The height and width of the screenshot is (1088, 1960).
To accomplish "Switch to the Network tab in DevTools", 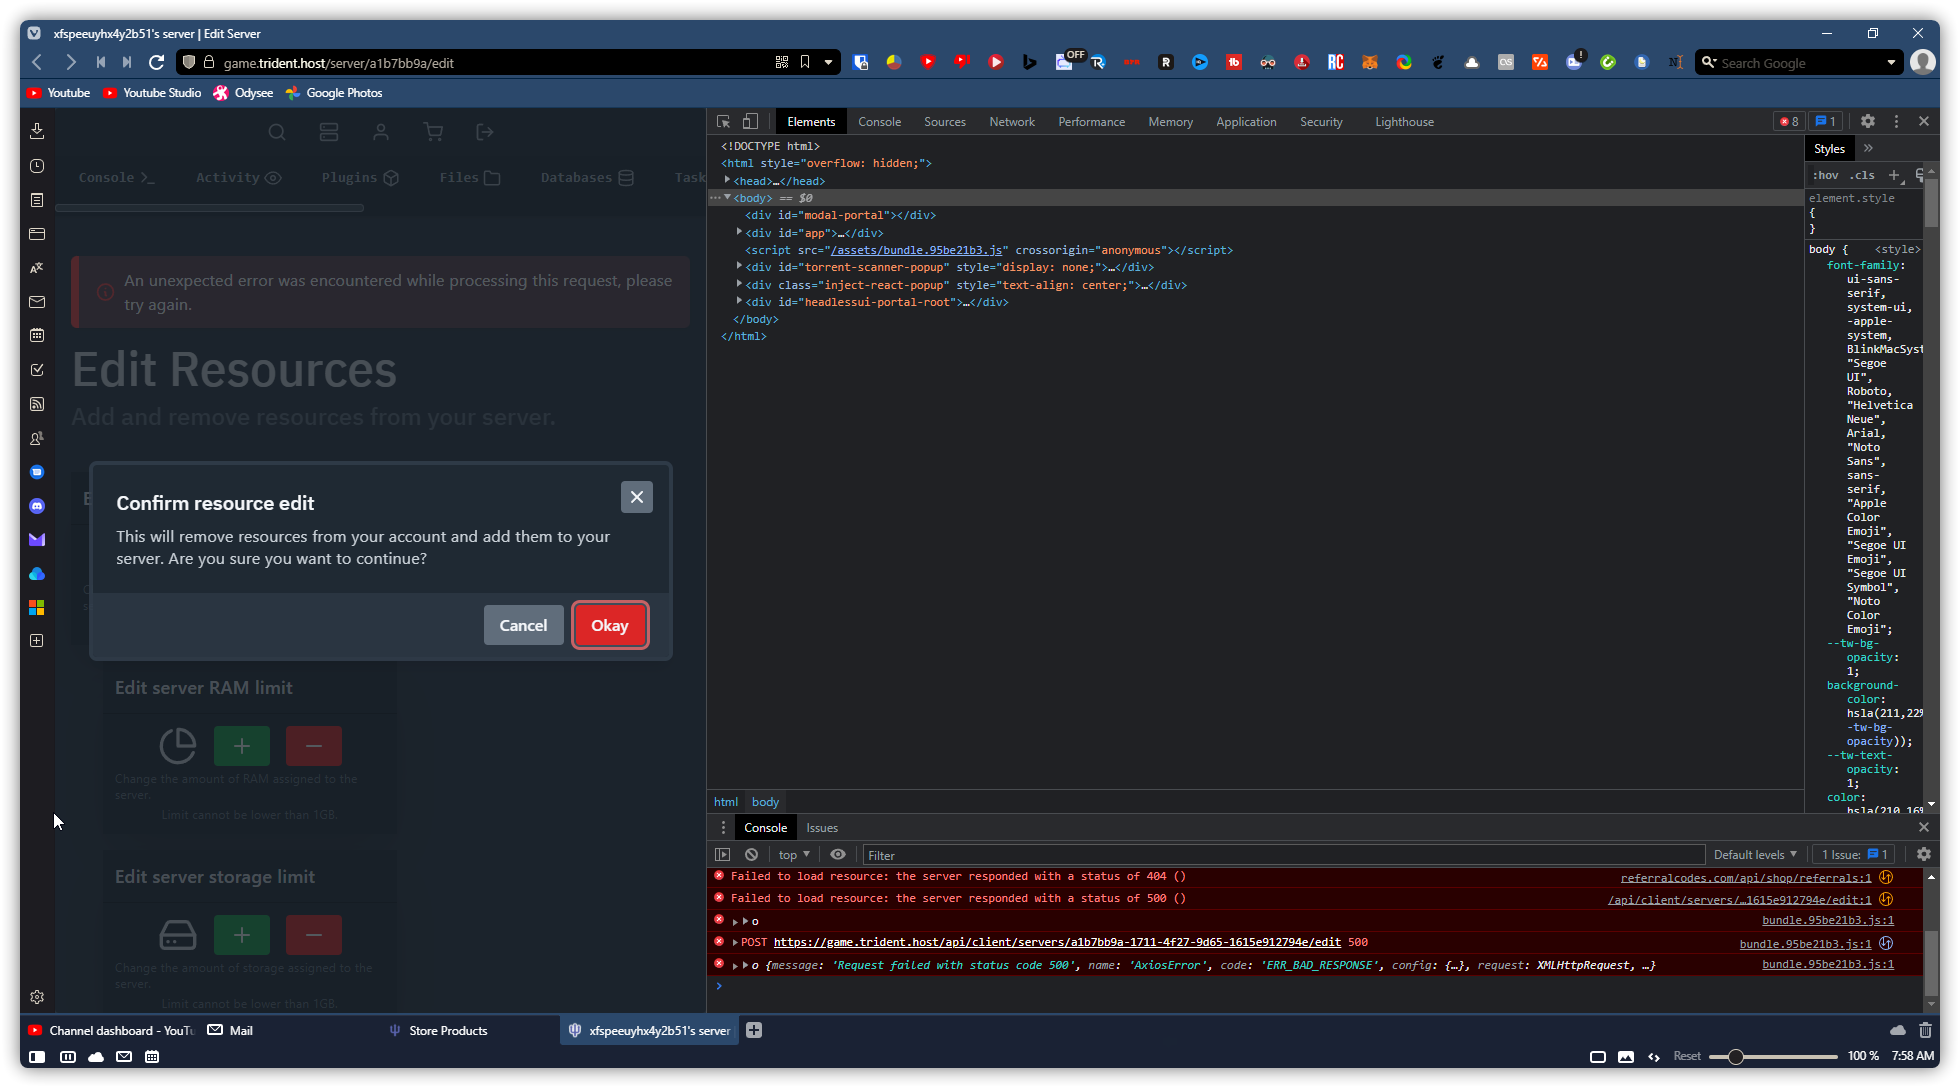I will coord(1011,121).
